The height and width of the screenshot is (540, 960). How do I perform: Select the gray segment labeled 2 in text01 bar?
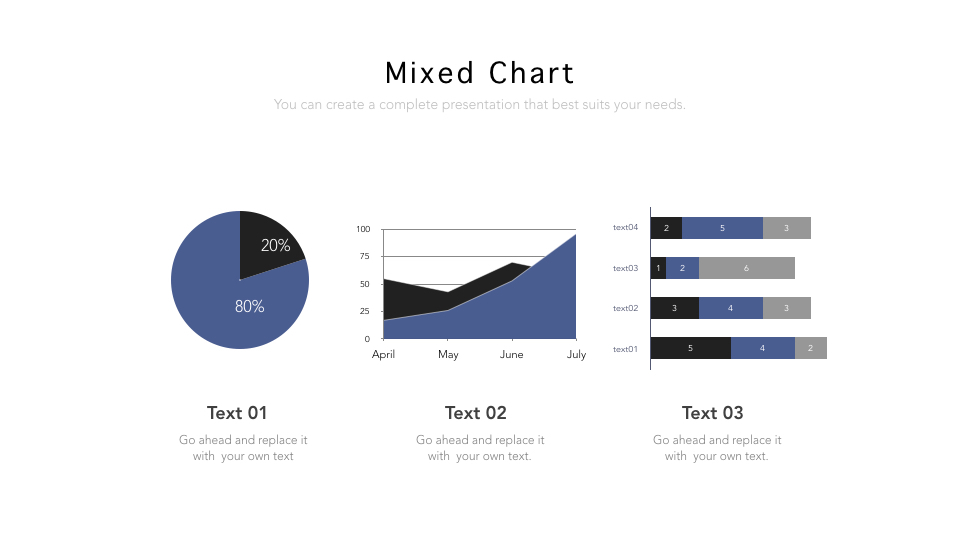pyautogui.click(x=810, y=348)
